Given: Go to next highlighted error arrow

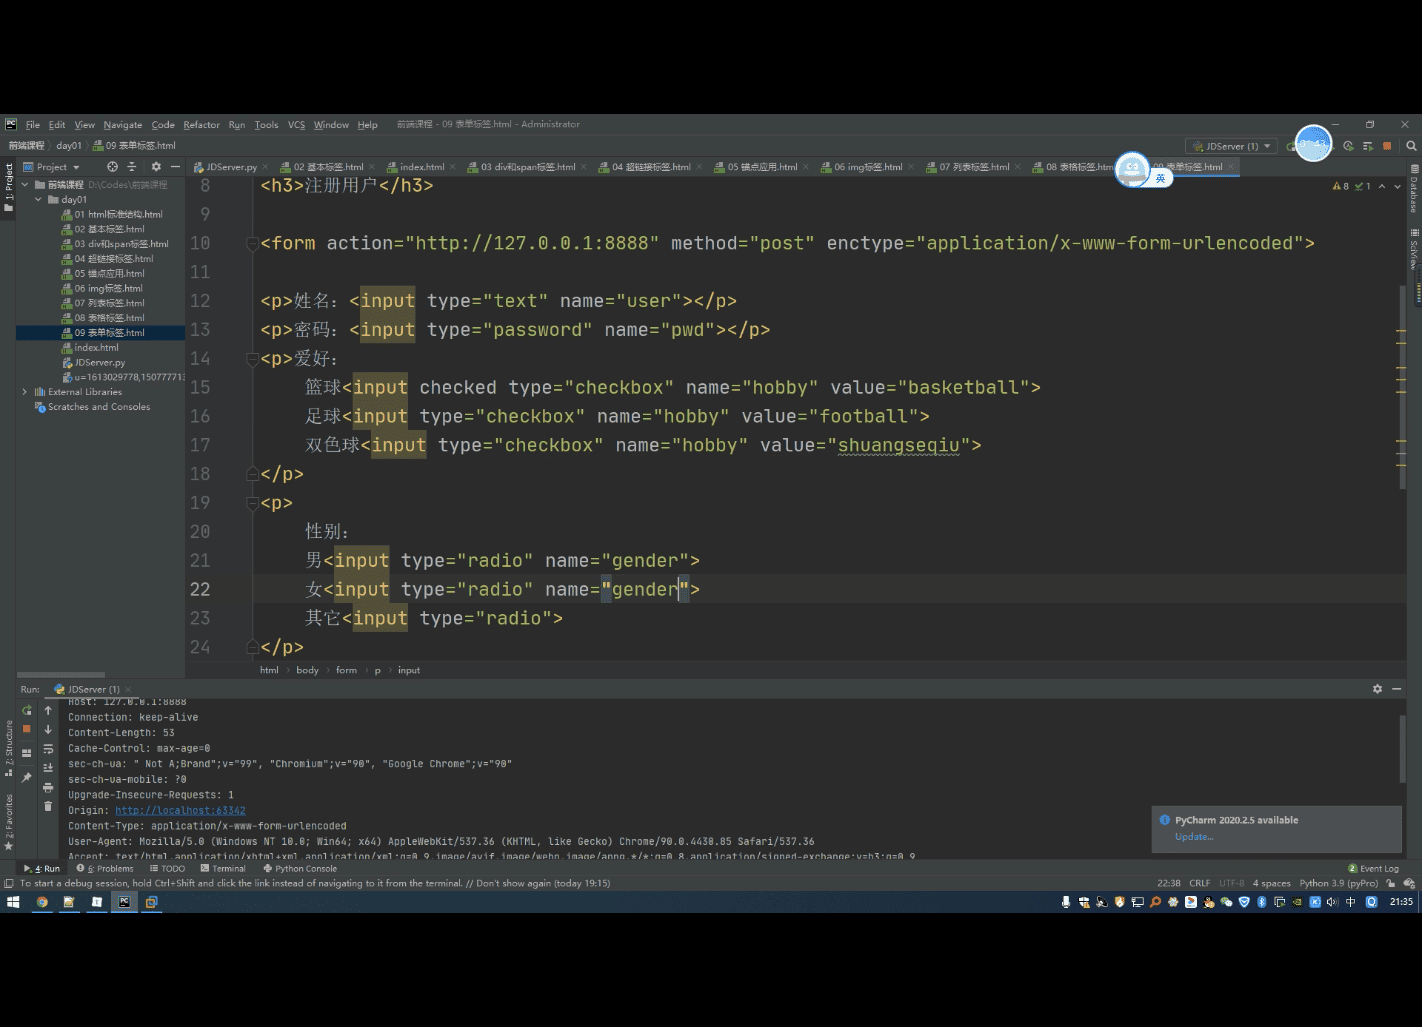Looking at the screenshot, I should click(1398, 186).
